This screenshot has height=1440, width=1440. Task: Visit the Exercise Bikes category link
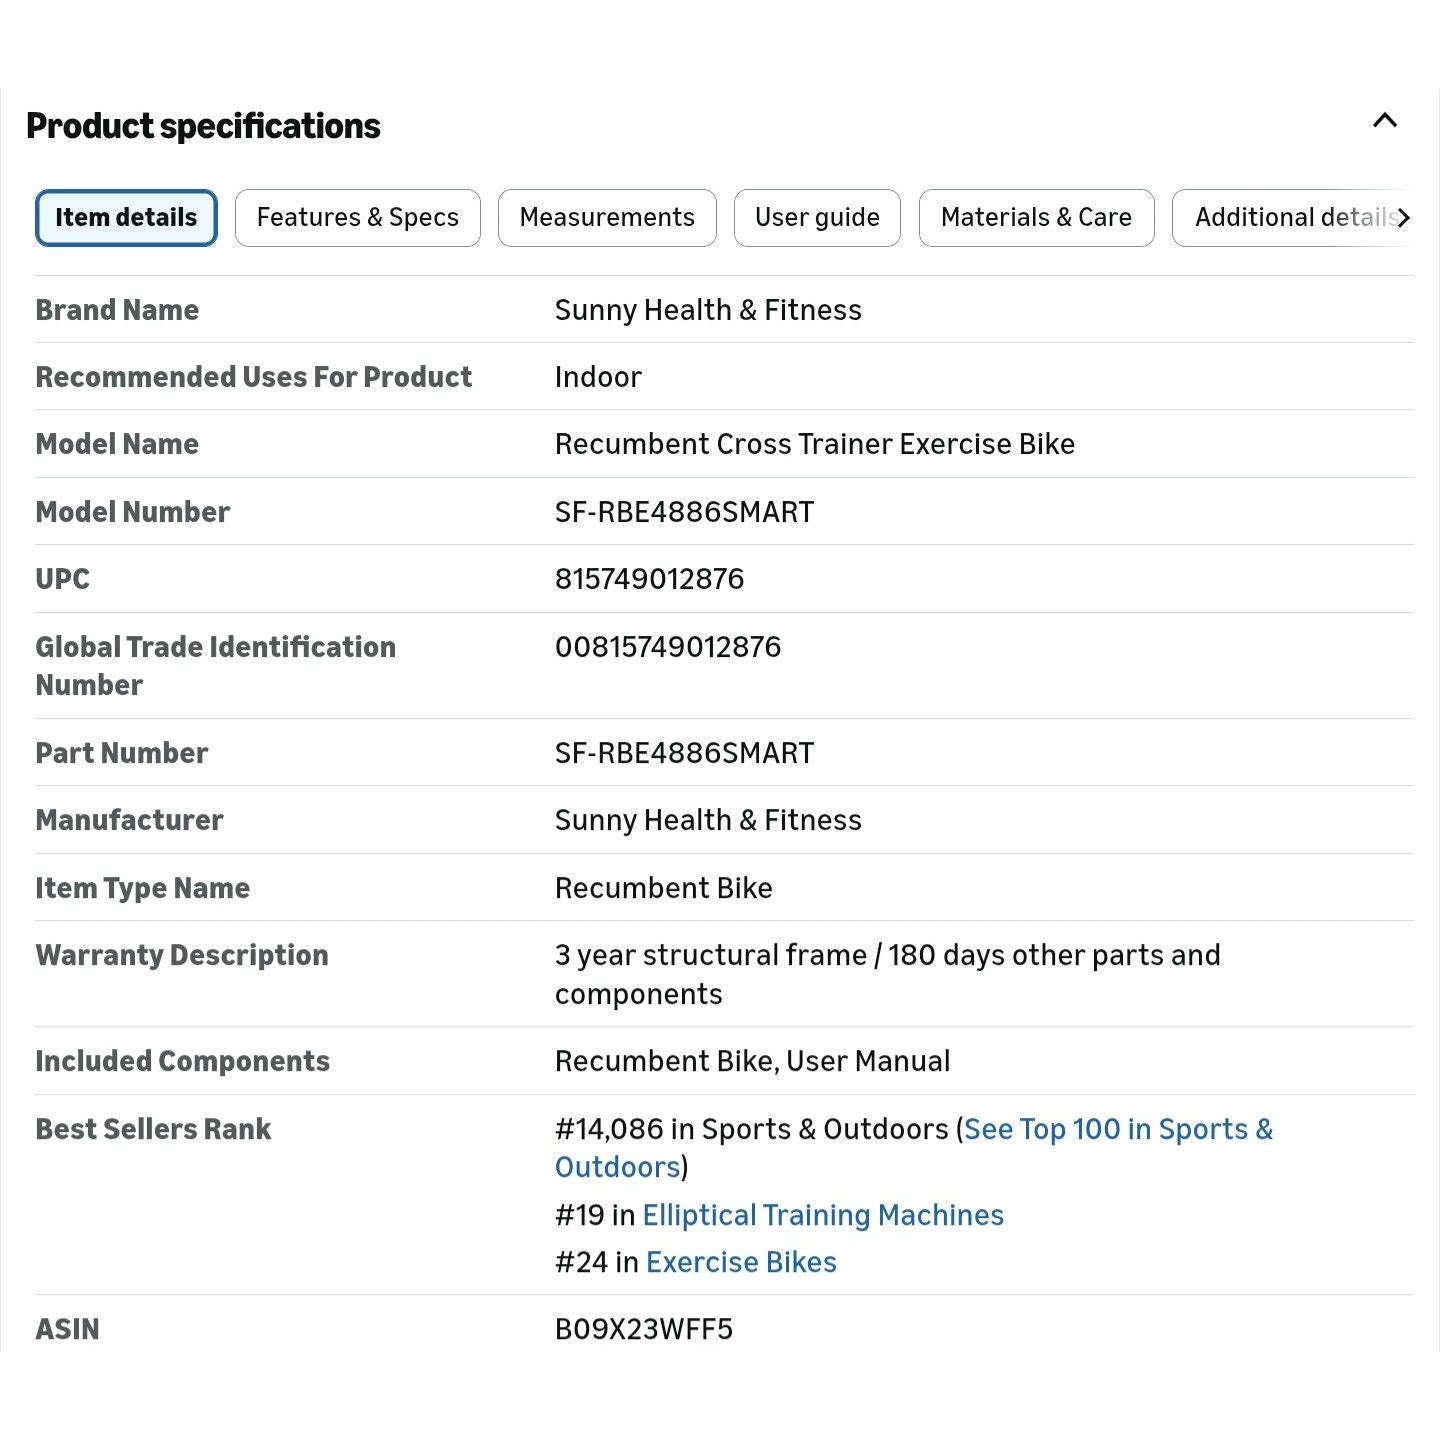(x=741, y=1262)
